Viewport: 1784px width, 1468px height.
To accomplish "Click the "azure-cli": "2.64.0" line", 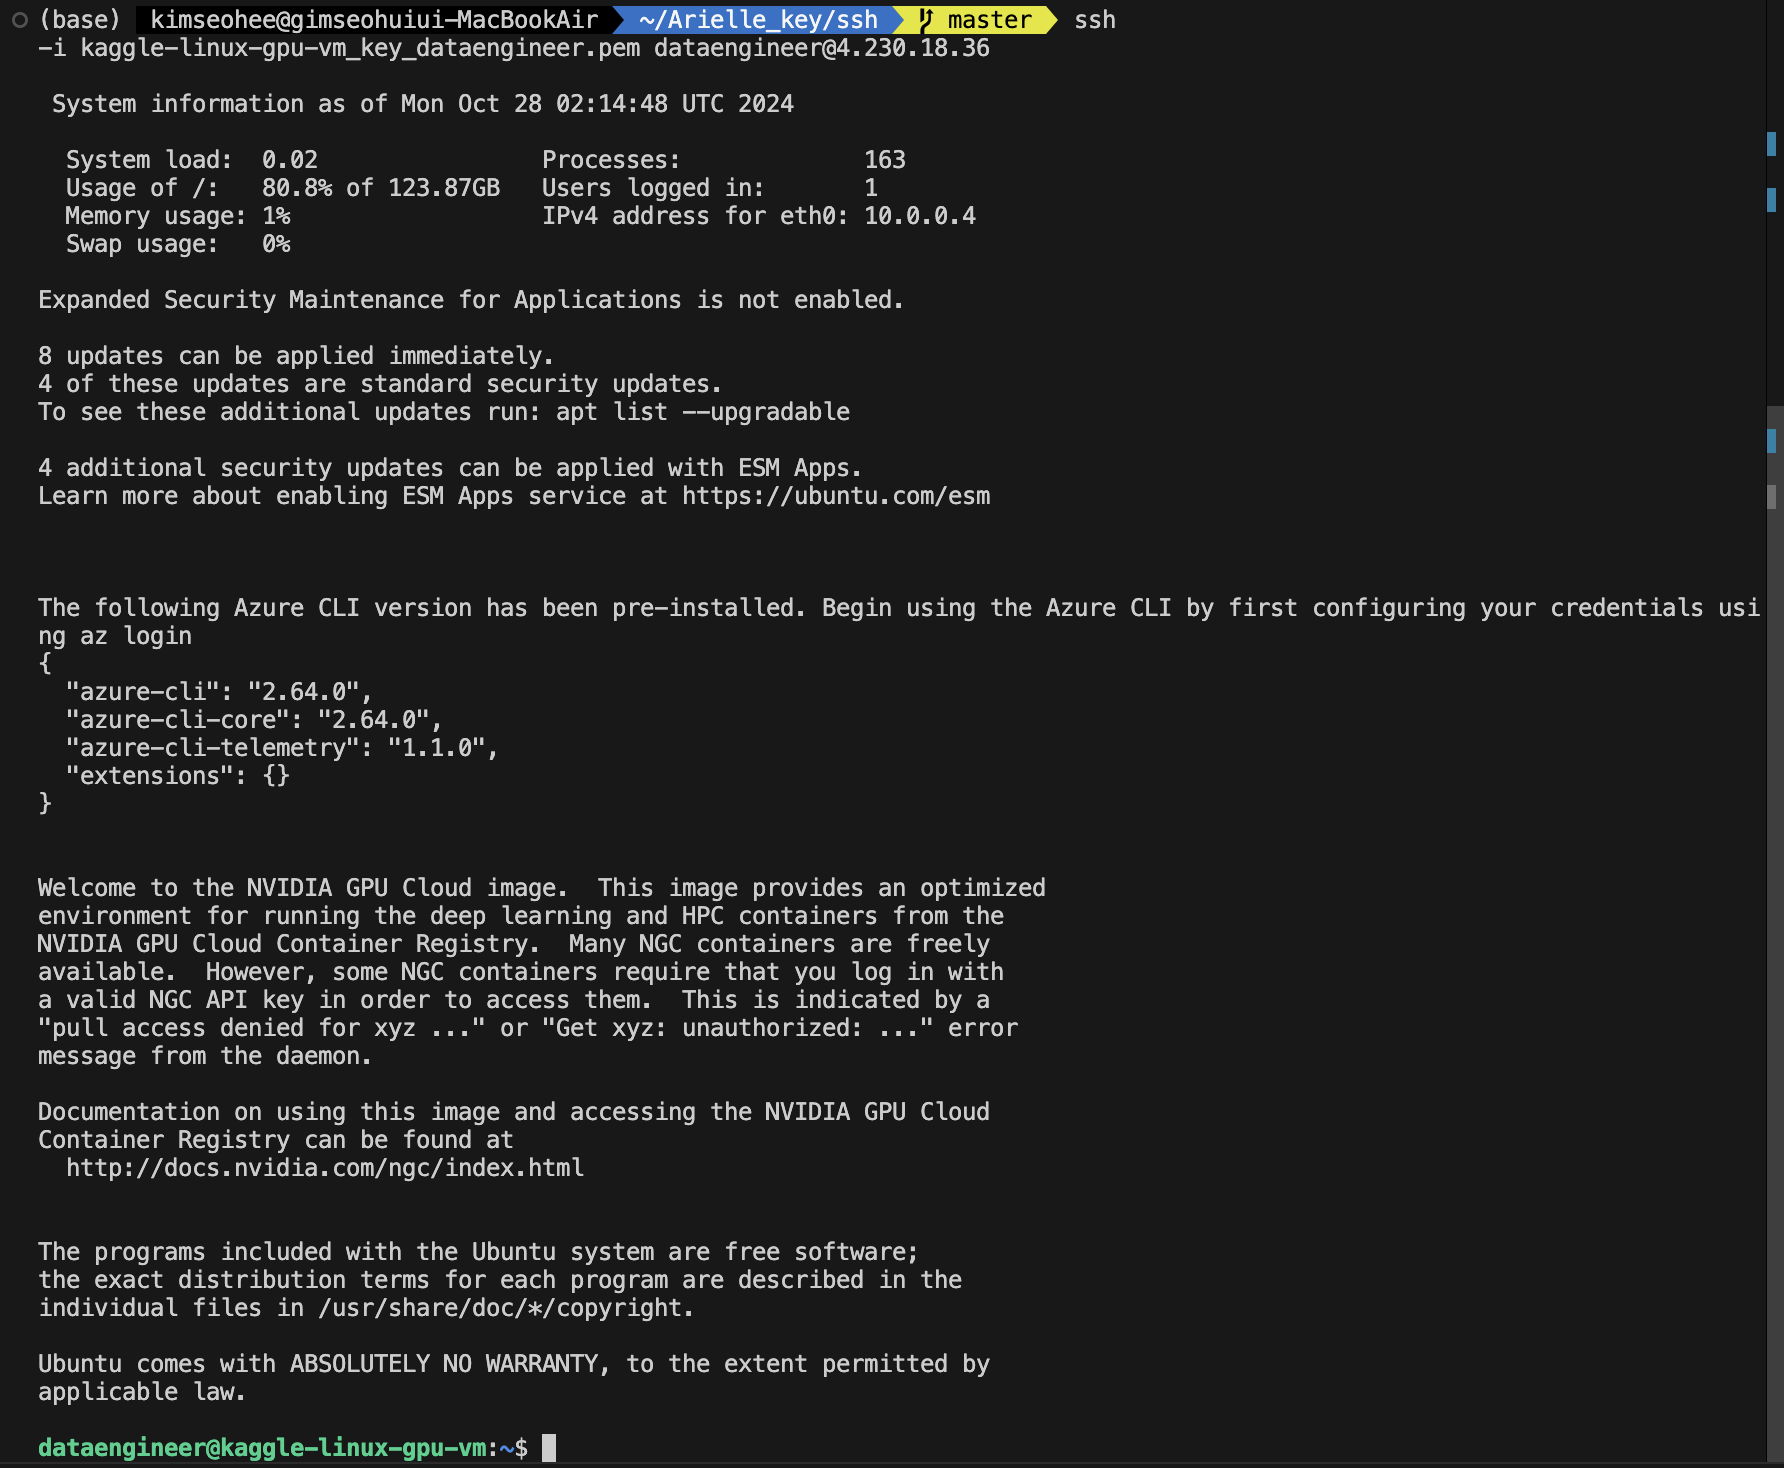I will click(x=219, y=692).
